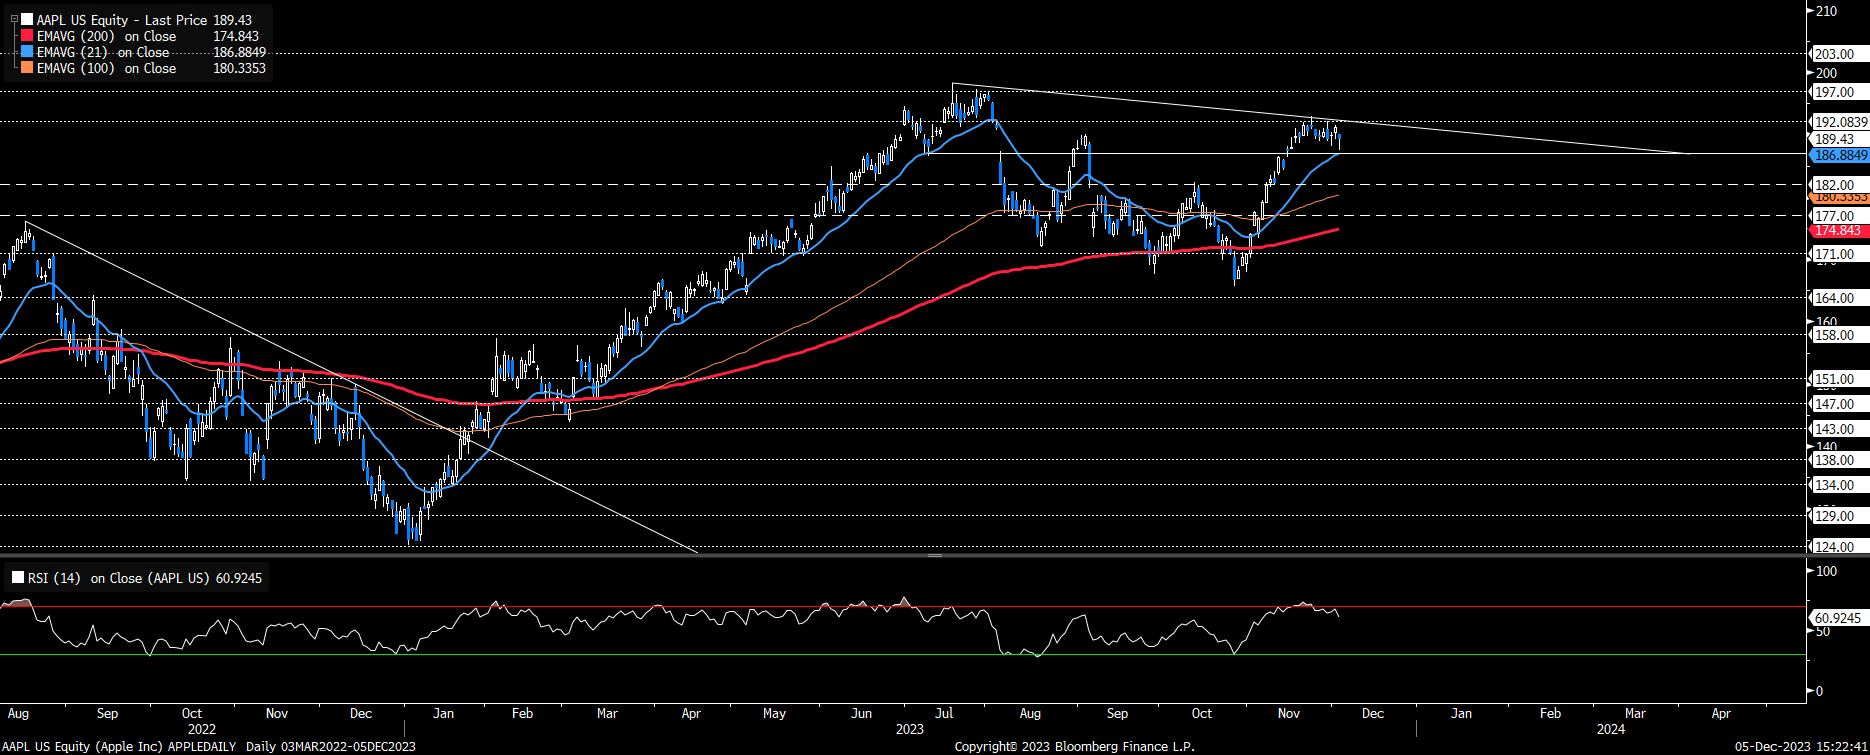This screenshot has width=1870, height=755.
Task: Click the white AAPL Last Price swatch
Action: click(27, 20)
